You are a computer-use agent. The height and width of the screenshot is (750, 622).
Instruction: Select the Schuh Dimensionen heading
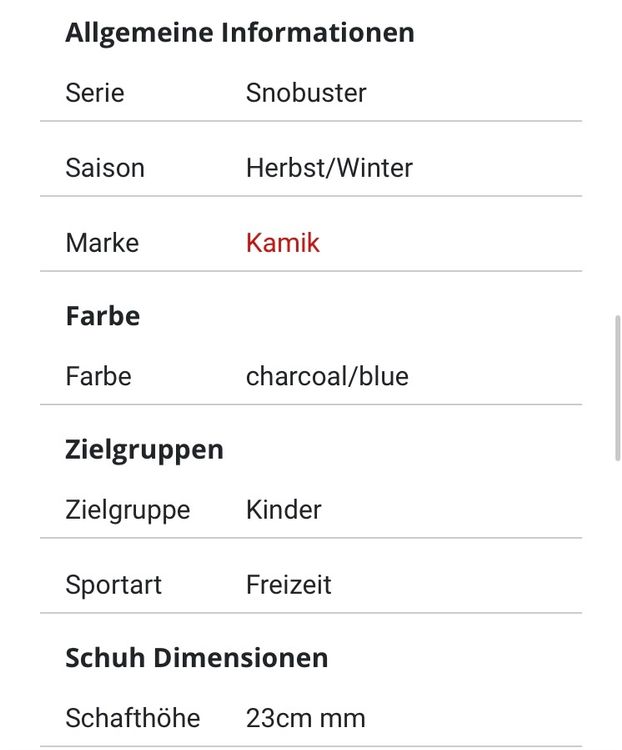[x=197, y=658]
